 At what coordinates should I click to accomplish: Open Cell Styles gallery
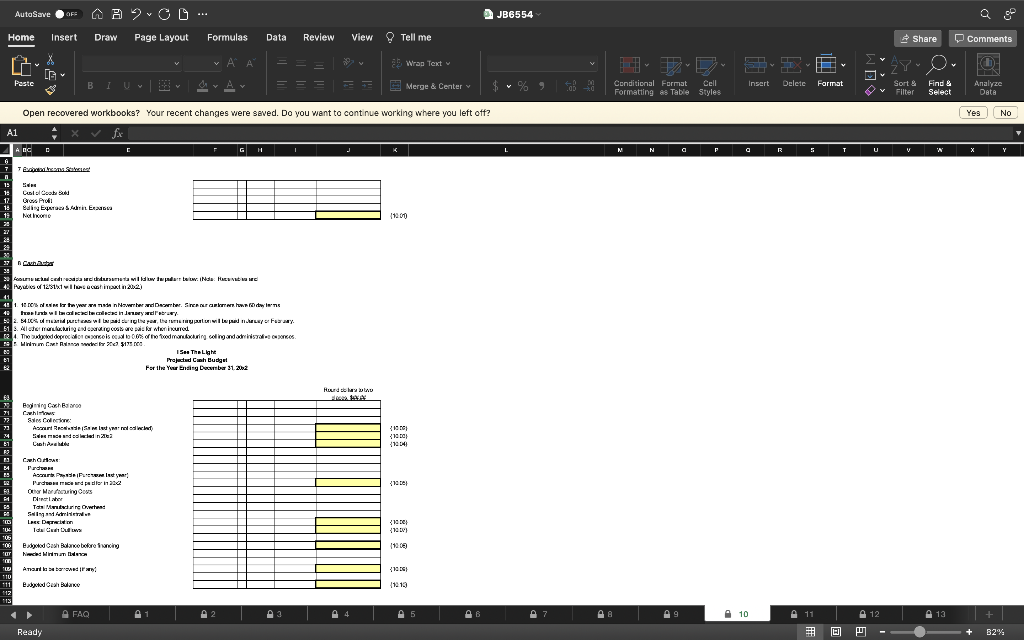point(709,75)
